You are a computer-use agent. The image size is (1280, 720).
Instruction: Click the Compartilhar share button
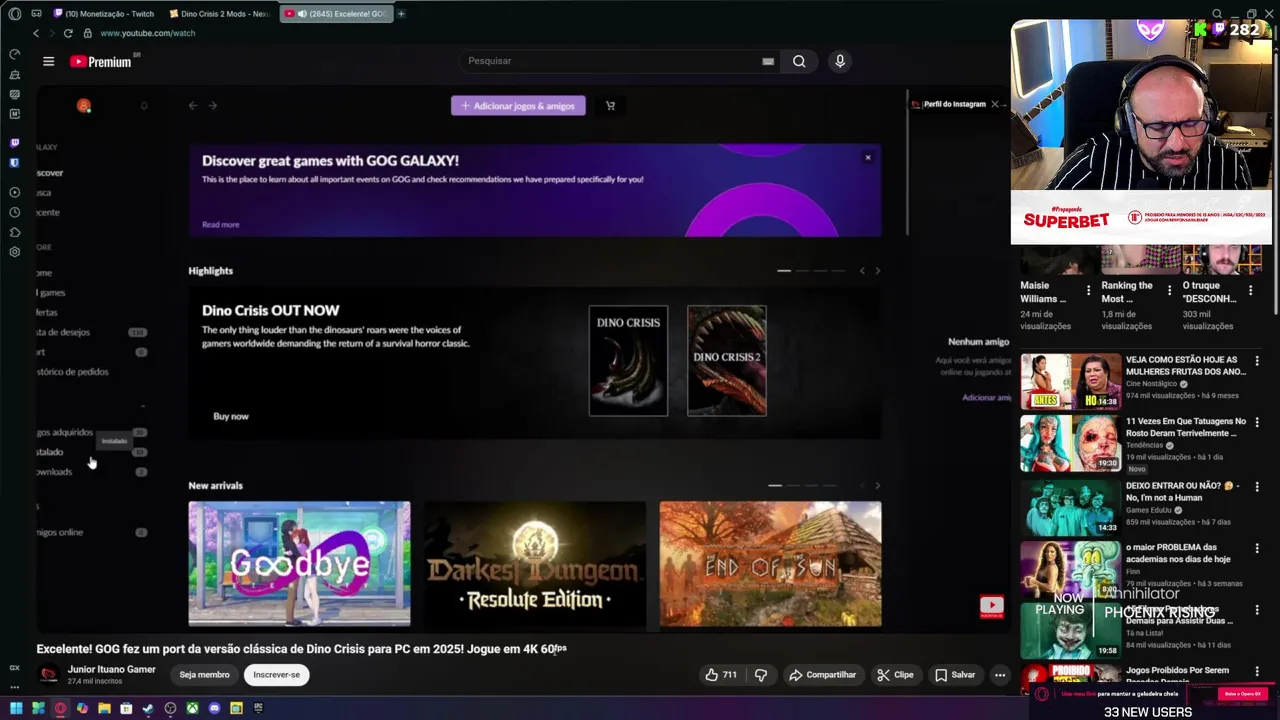point(822,675)
